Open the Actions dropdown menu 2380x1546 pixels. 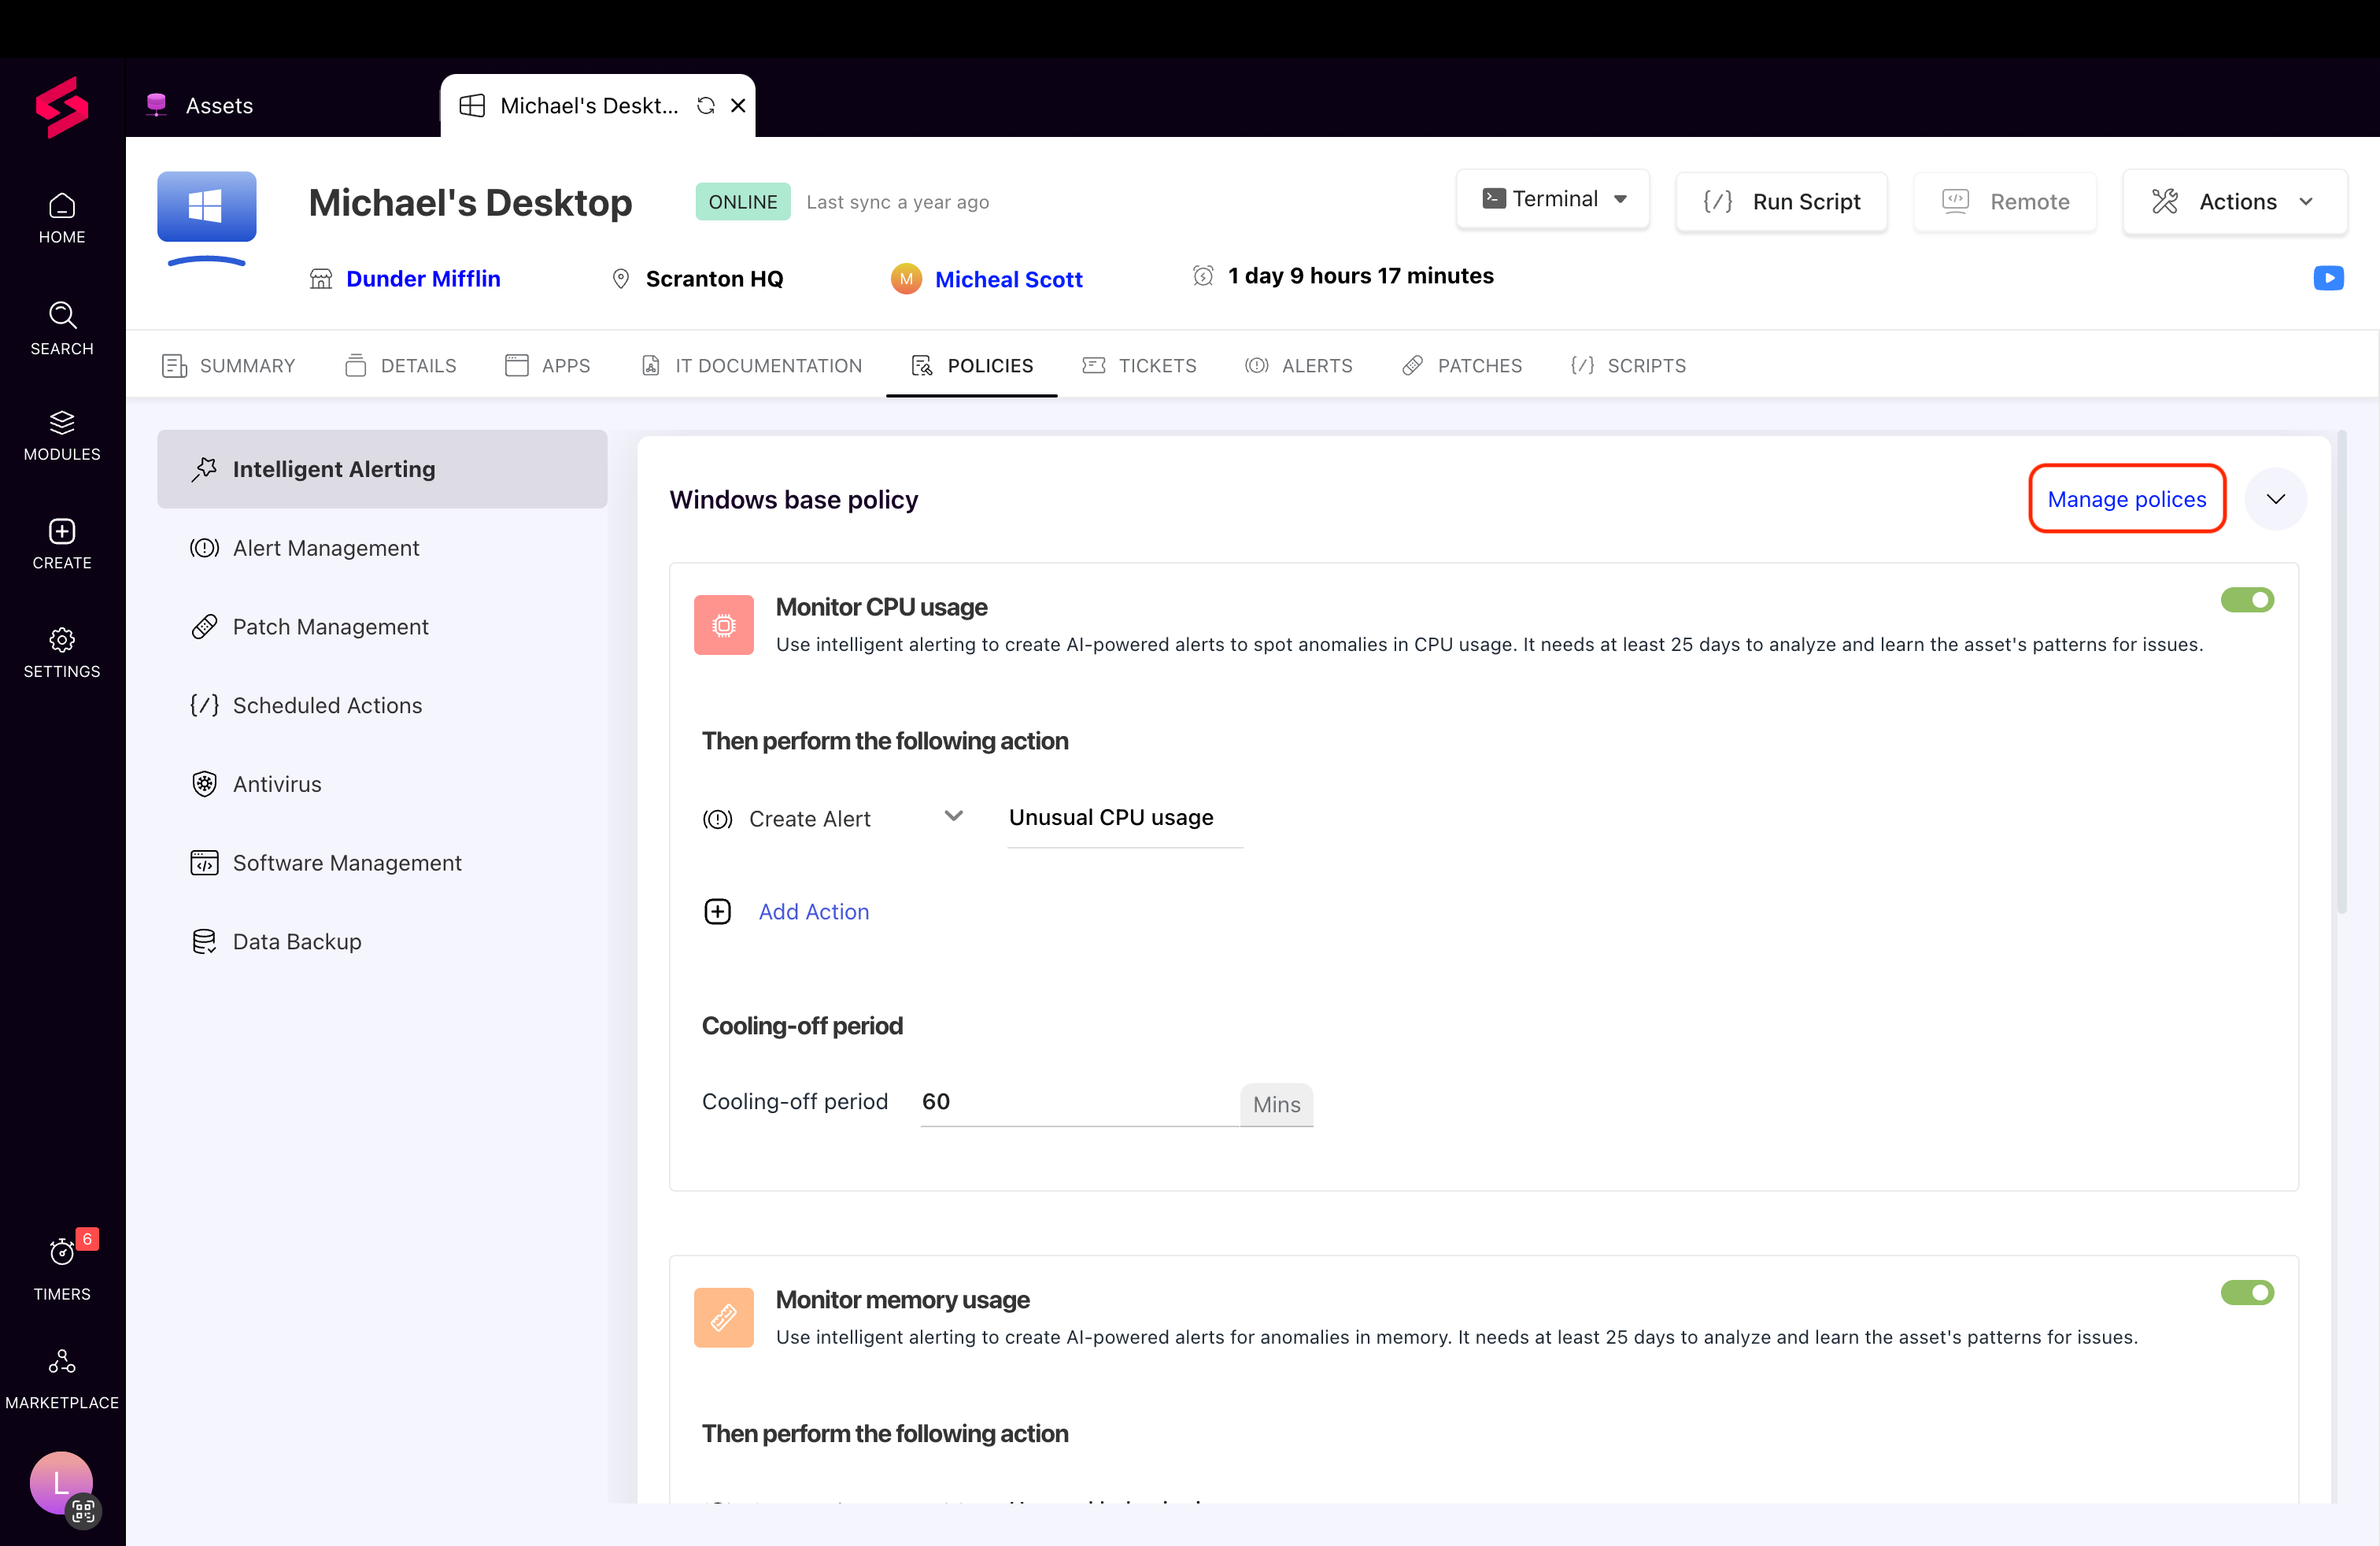2234,202
